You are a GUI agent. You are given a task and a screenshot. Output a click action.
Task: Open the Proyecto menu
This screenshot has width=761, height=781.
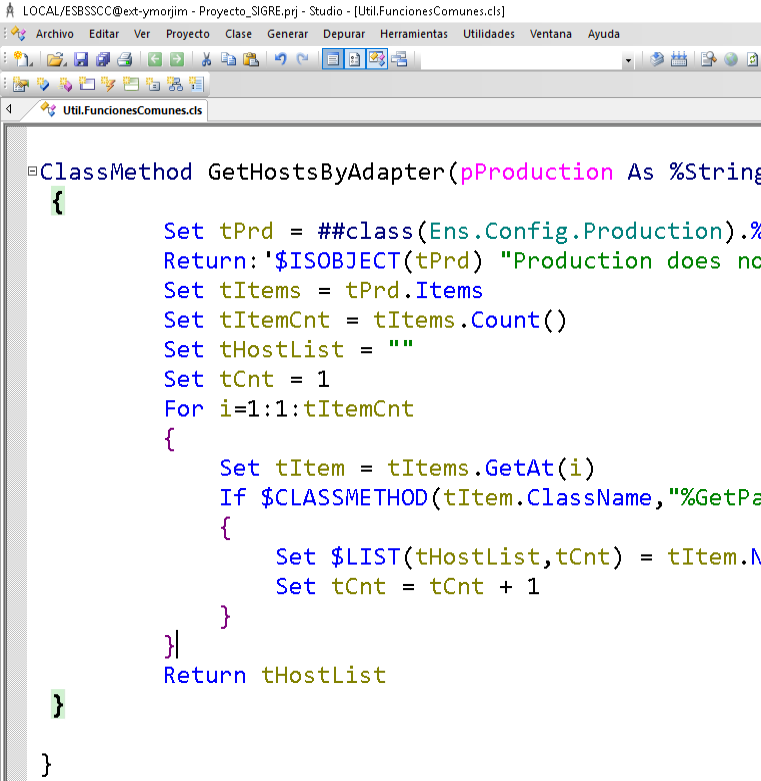point(188,34)
